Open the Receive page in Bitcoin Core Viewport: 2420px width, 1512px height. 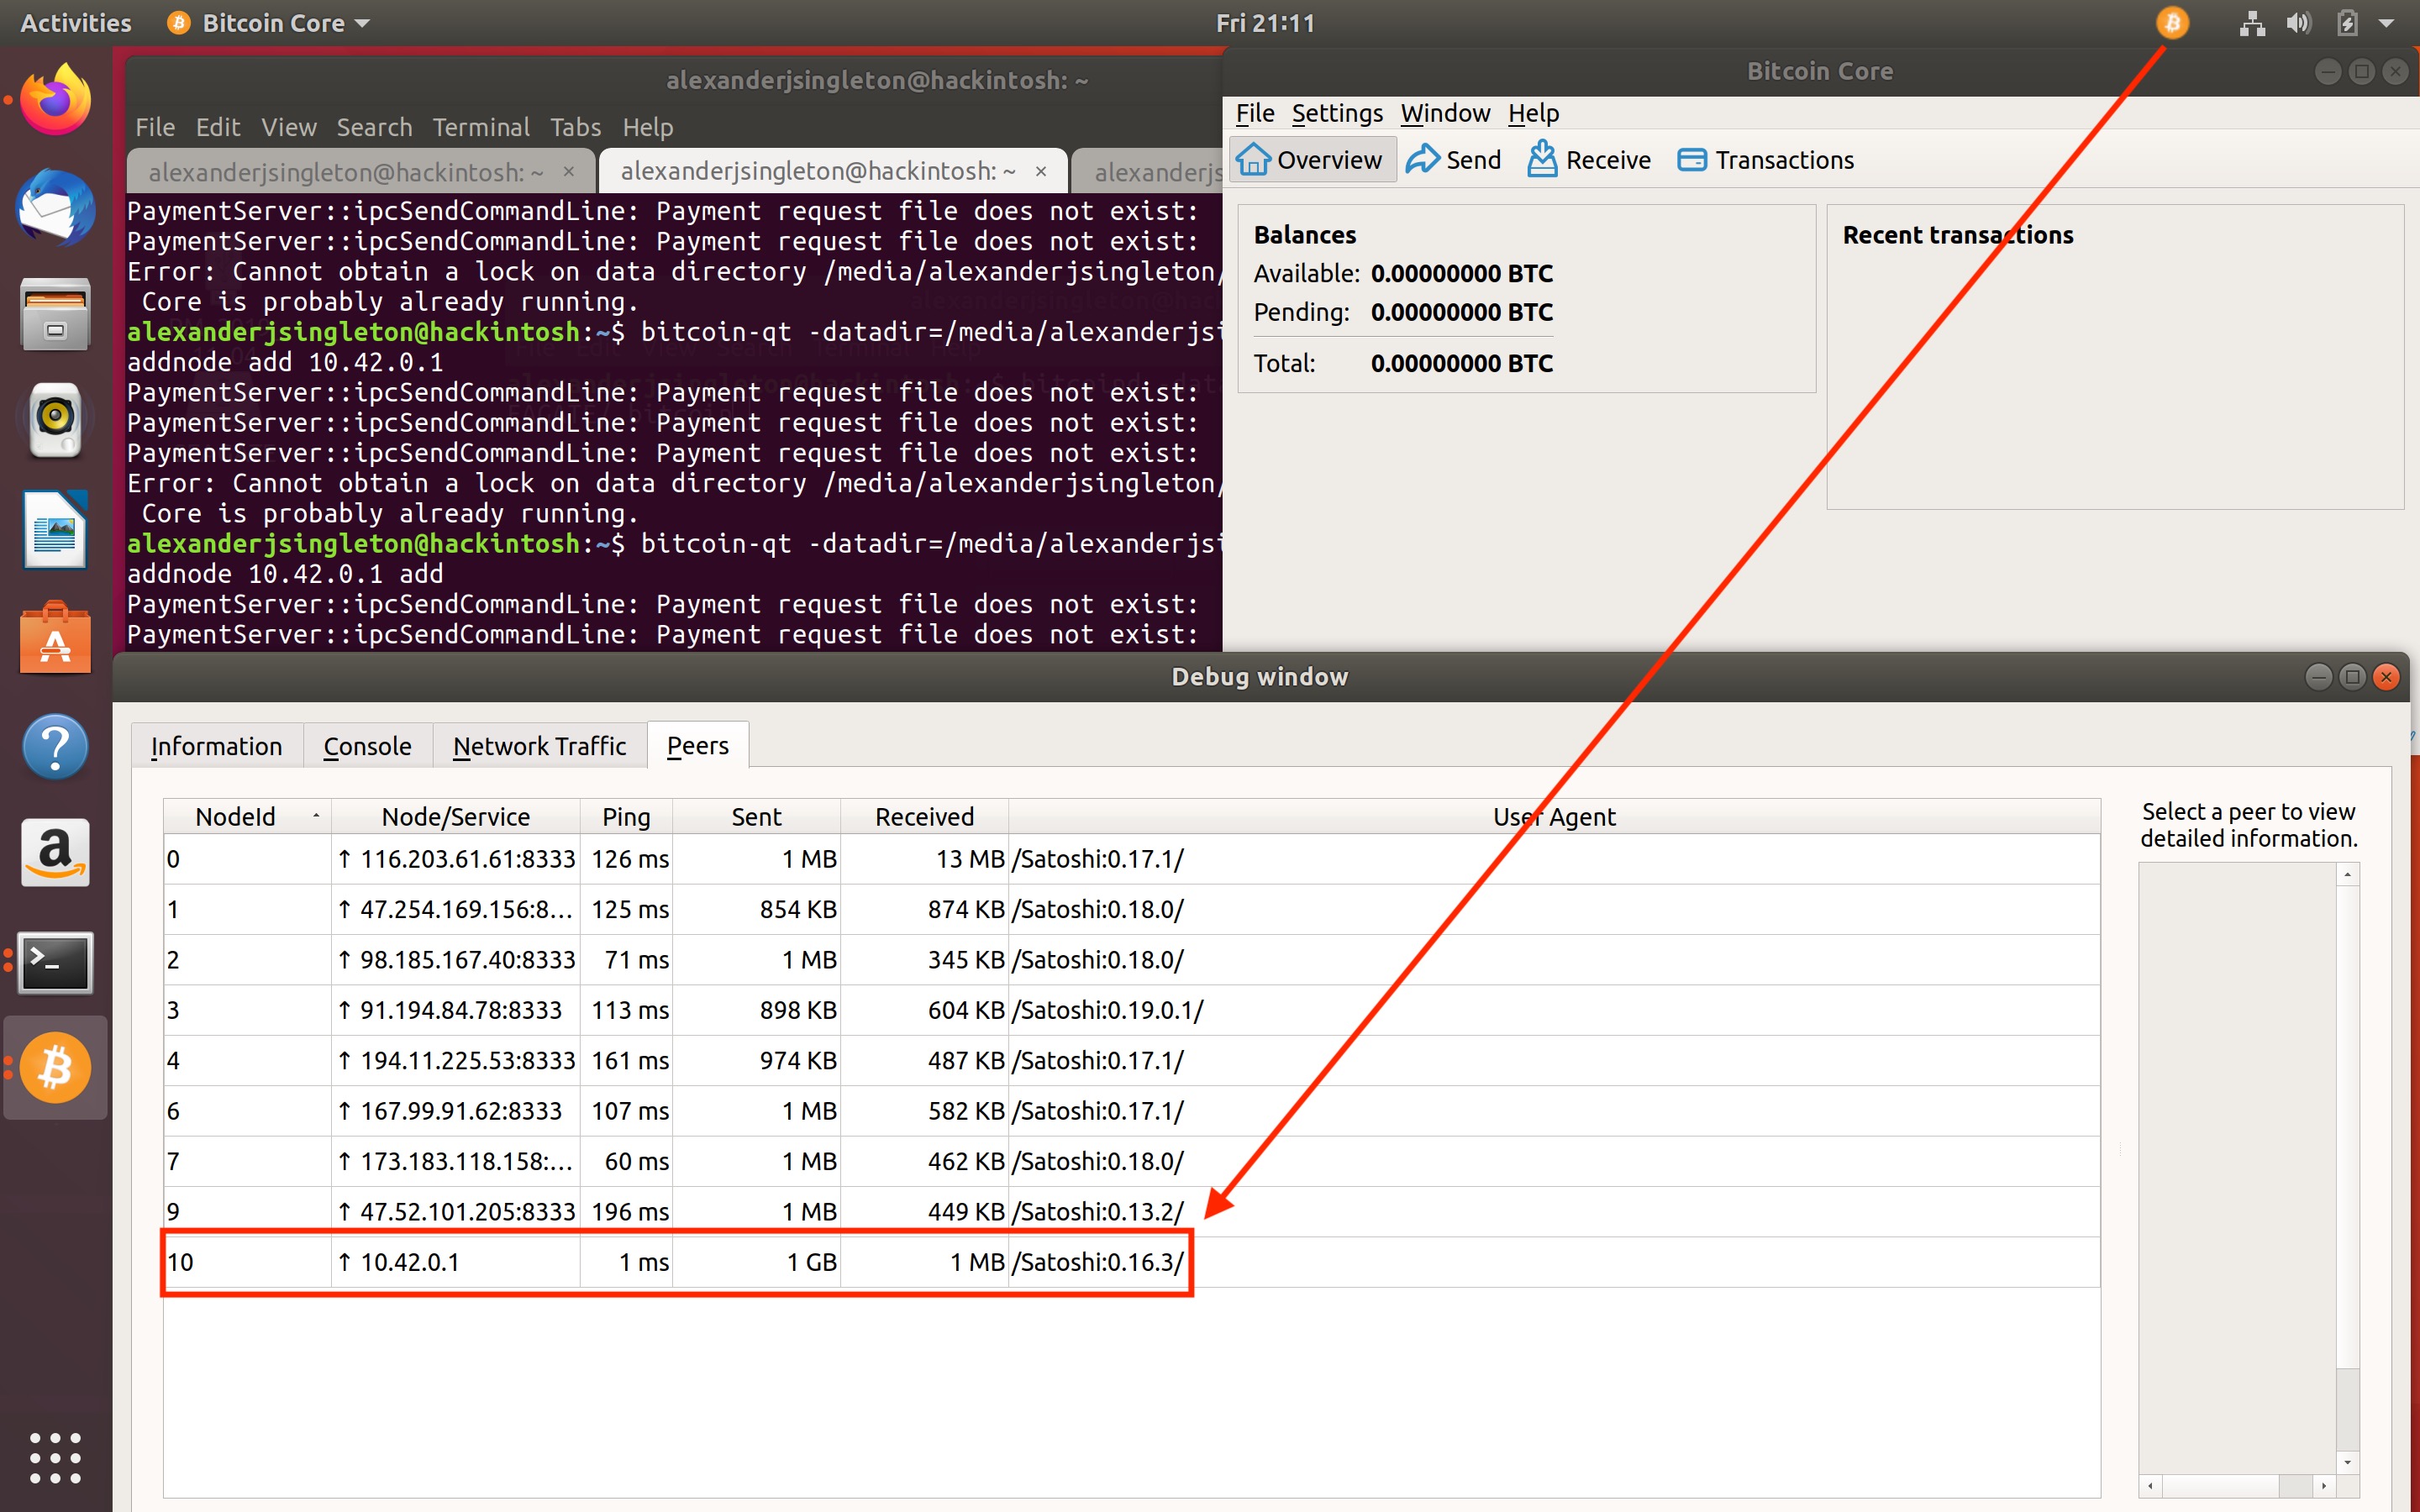pos(1589,160)
